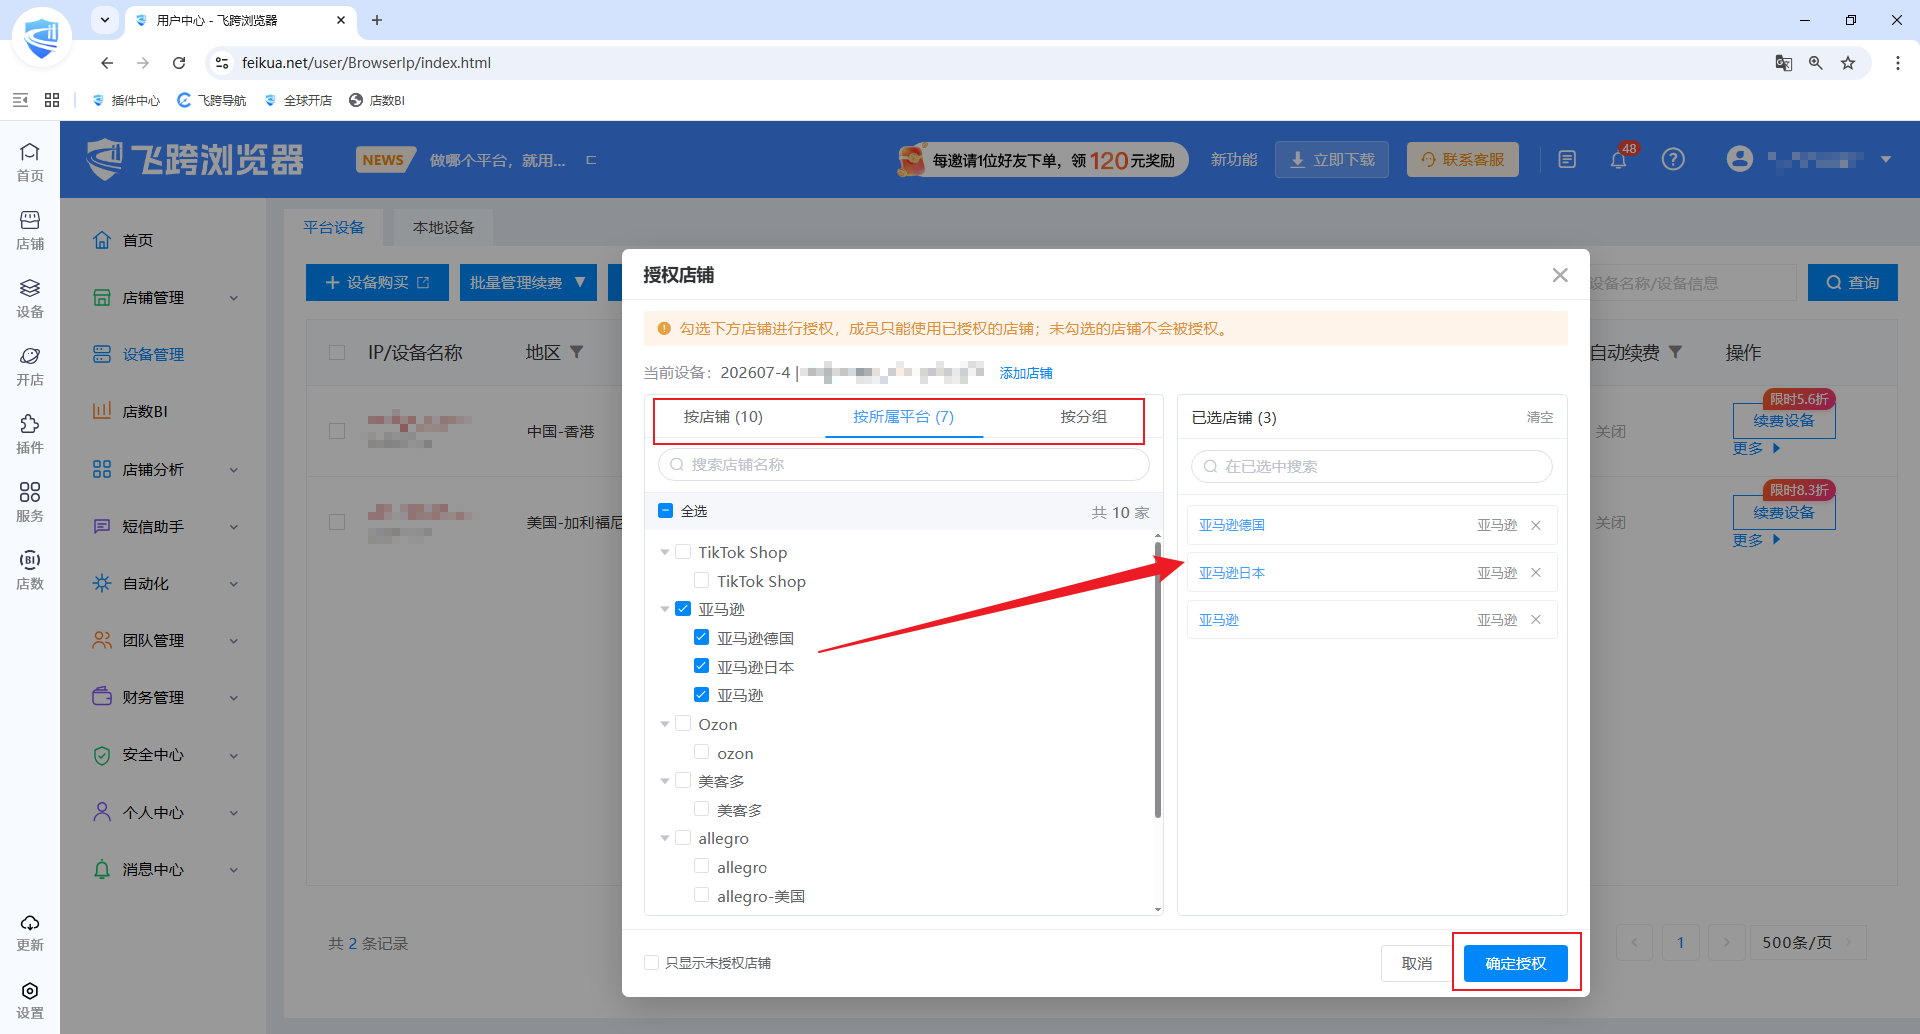Remove 亚马逊日本 from selected stores
The image size is (1920, 1034).
coord(1536,573)
